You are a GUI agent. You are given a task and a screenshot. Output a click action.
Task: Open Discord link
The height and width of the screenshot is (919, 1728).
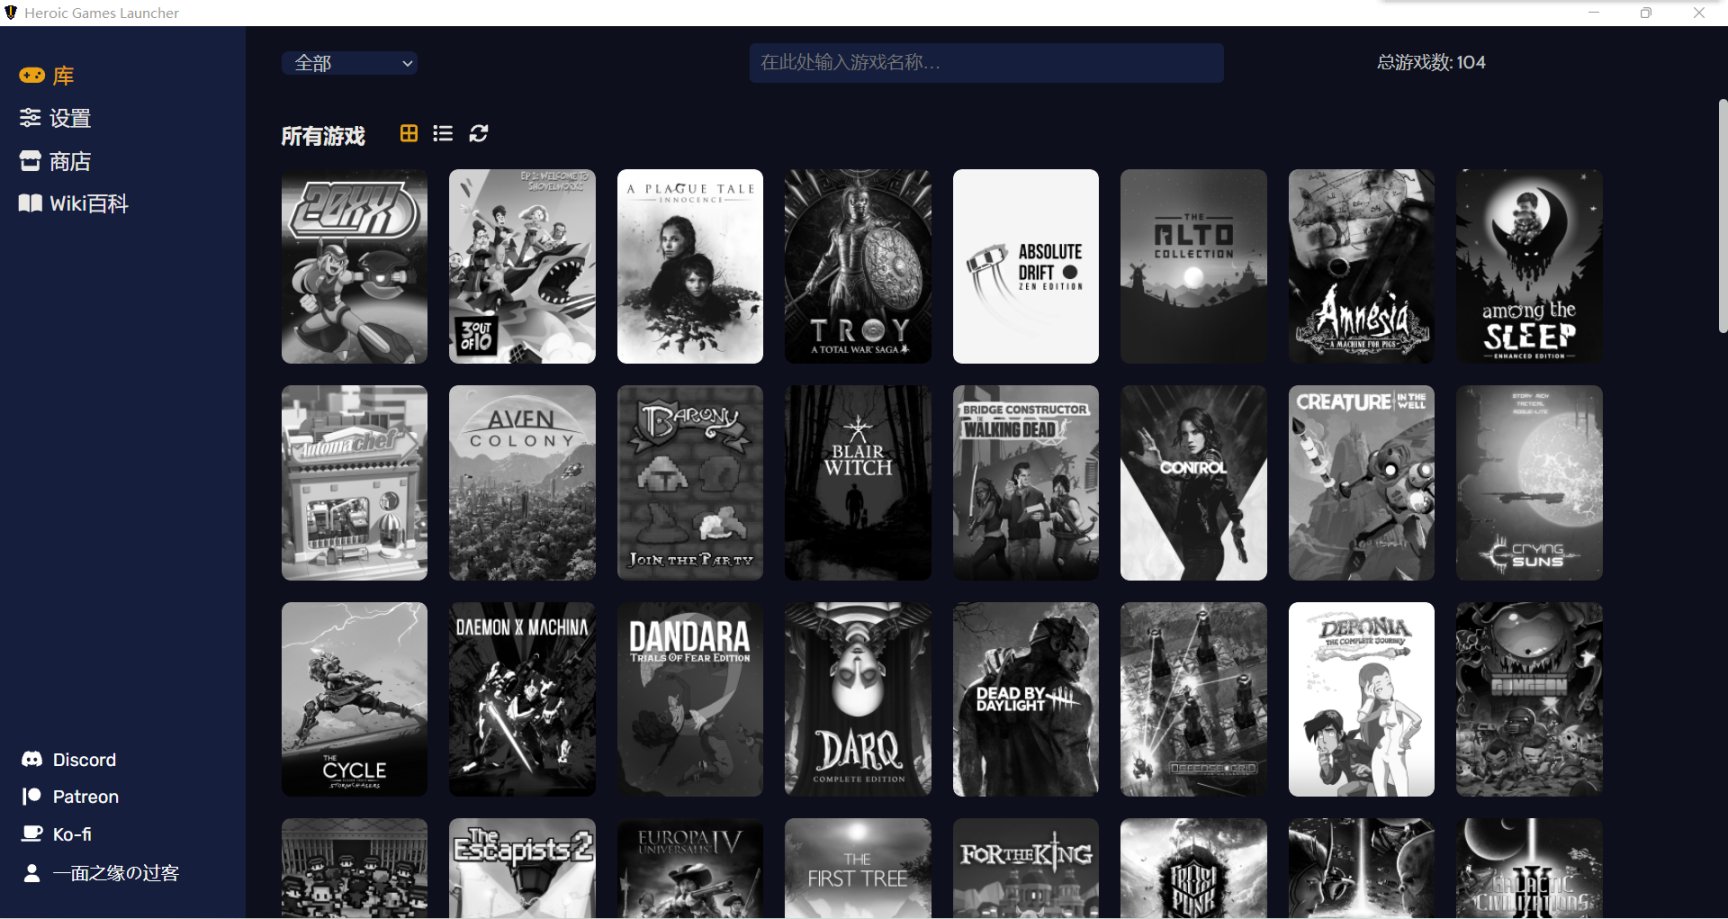(x=69, y=760)
